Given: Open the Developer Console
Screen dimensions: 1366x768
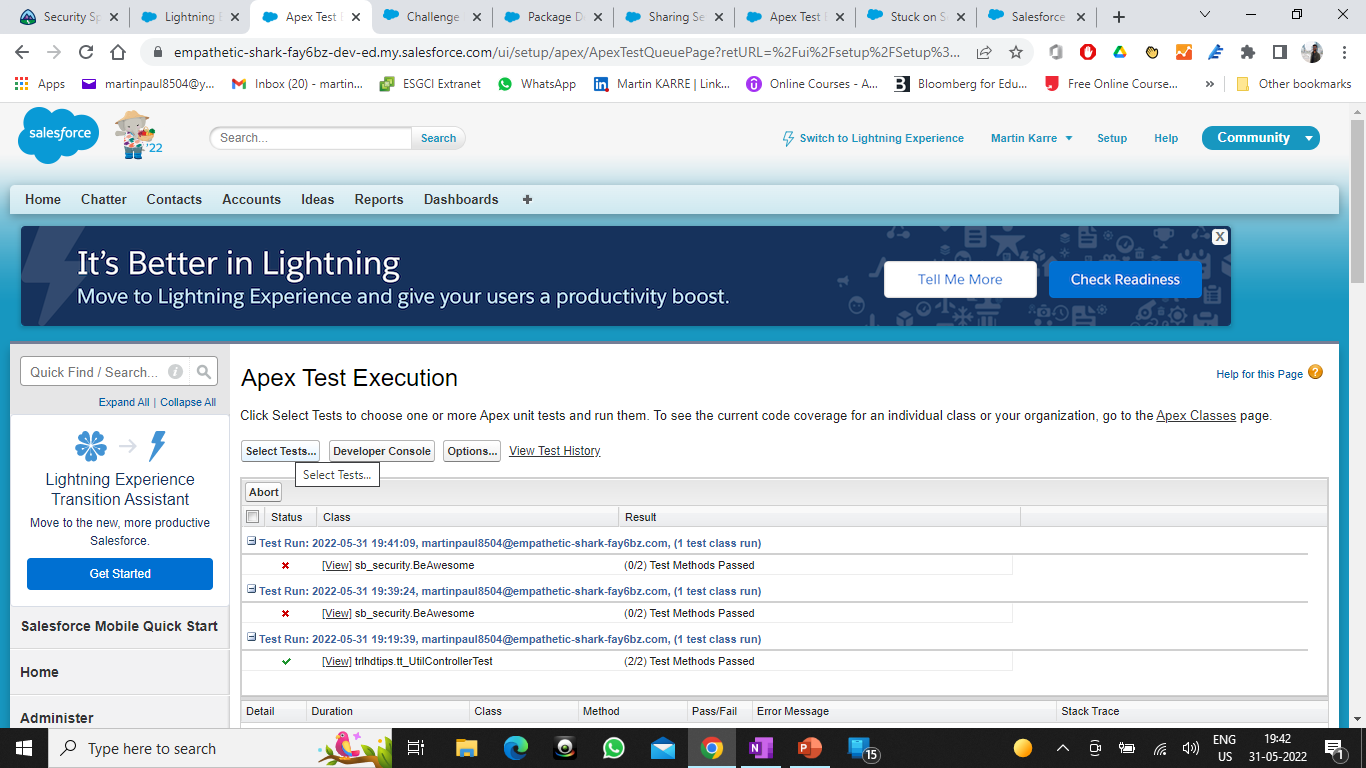Looking at the screenshot, I should 382,451.
